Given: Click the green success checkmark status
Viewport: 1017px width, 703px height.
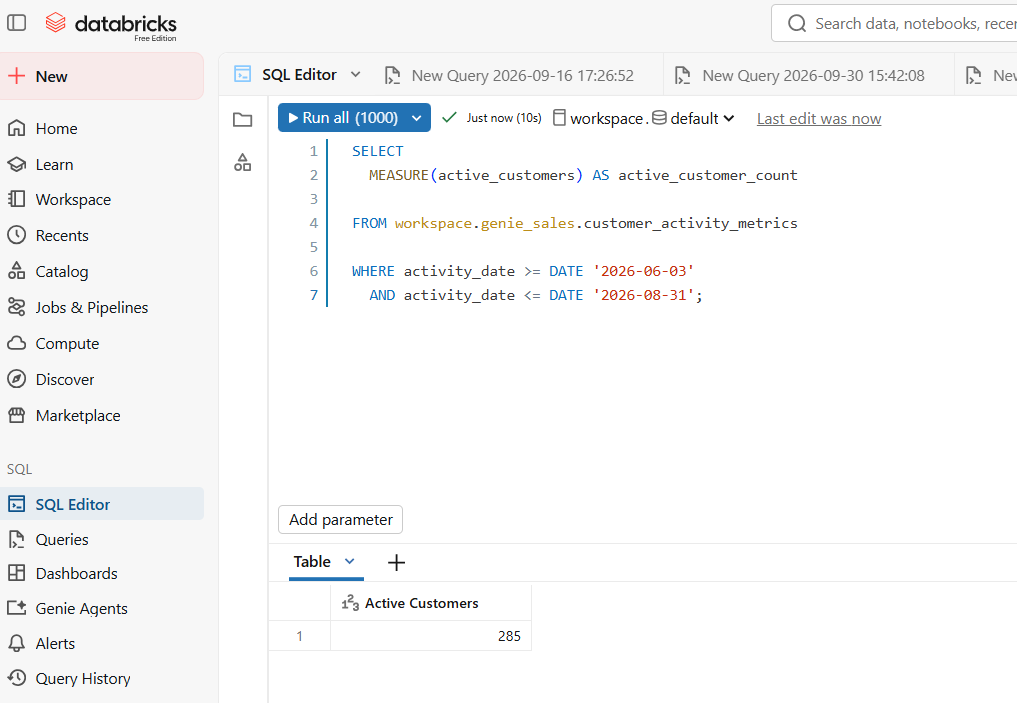Looking at the screenshot, I should coord(449,117).
